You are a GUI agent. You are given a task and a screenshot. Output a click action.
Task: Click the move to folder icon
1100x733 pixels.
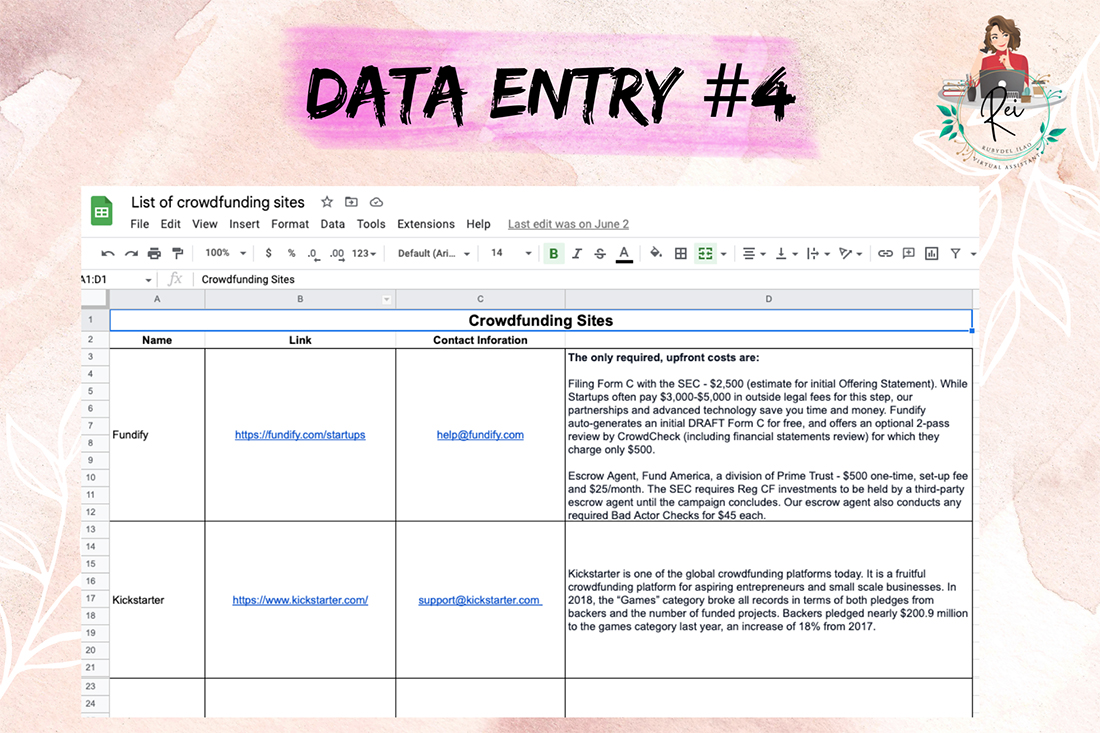point(351,202)
